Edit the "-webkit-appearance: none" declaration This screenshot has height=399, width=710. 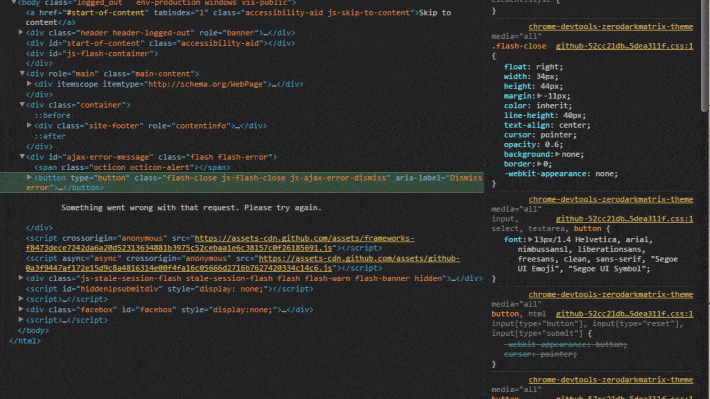pyautogui.click(x=561, y=173)
